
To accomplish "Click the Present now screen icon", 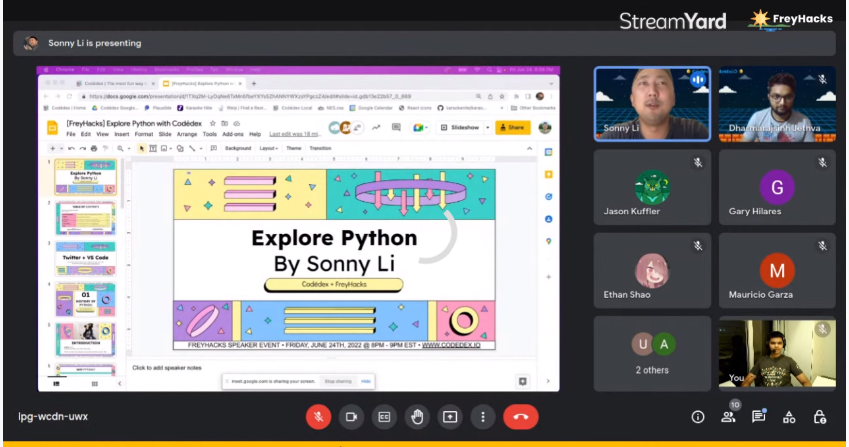I will (x=450, y=416).
